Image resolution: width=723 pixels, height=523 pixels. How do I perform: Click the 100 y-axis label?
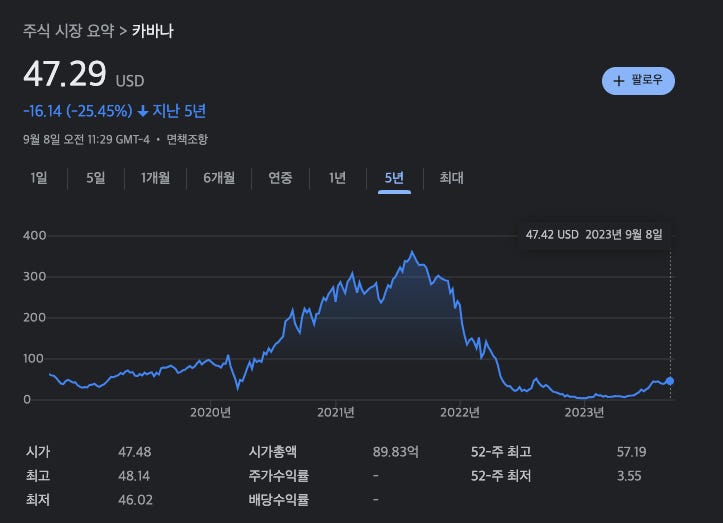coord(35,358)
